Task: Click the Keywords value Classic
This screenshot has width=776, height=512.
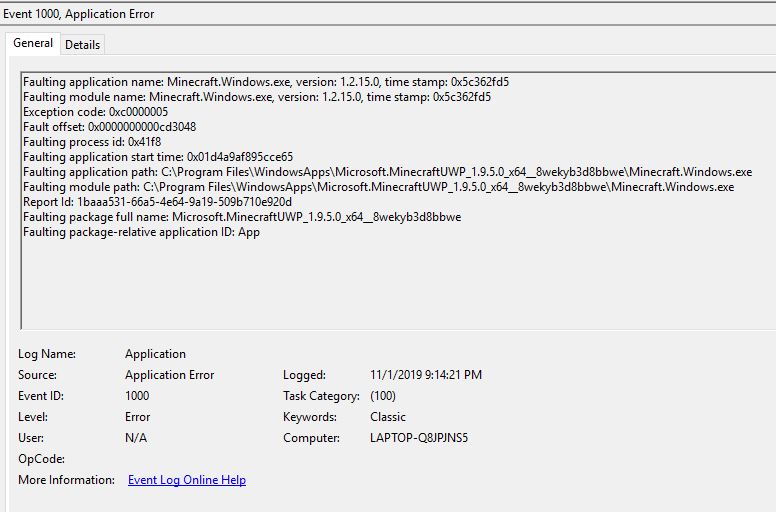Action: tap(388, 417)
